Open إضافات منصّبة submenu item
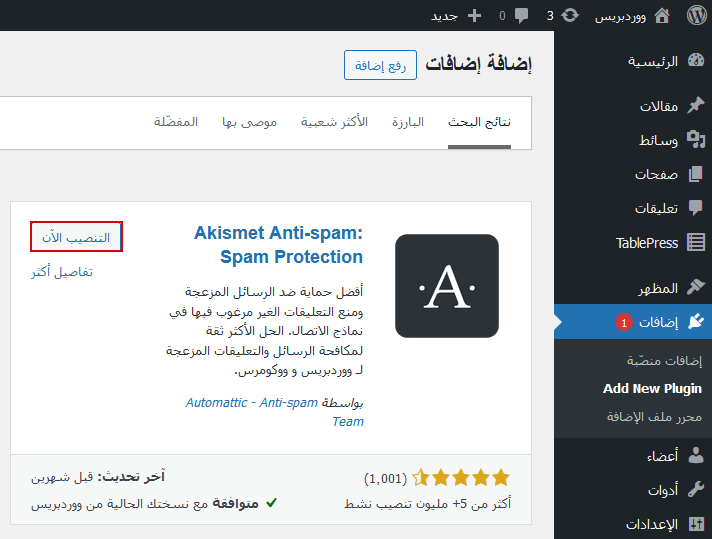Image resolution: width=712 pixels, height=539 pixels. [664, 361]
